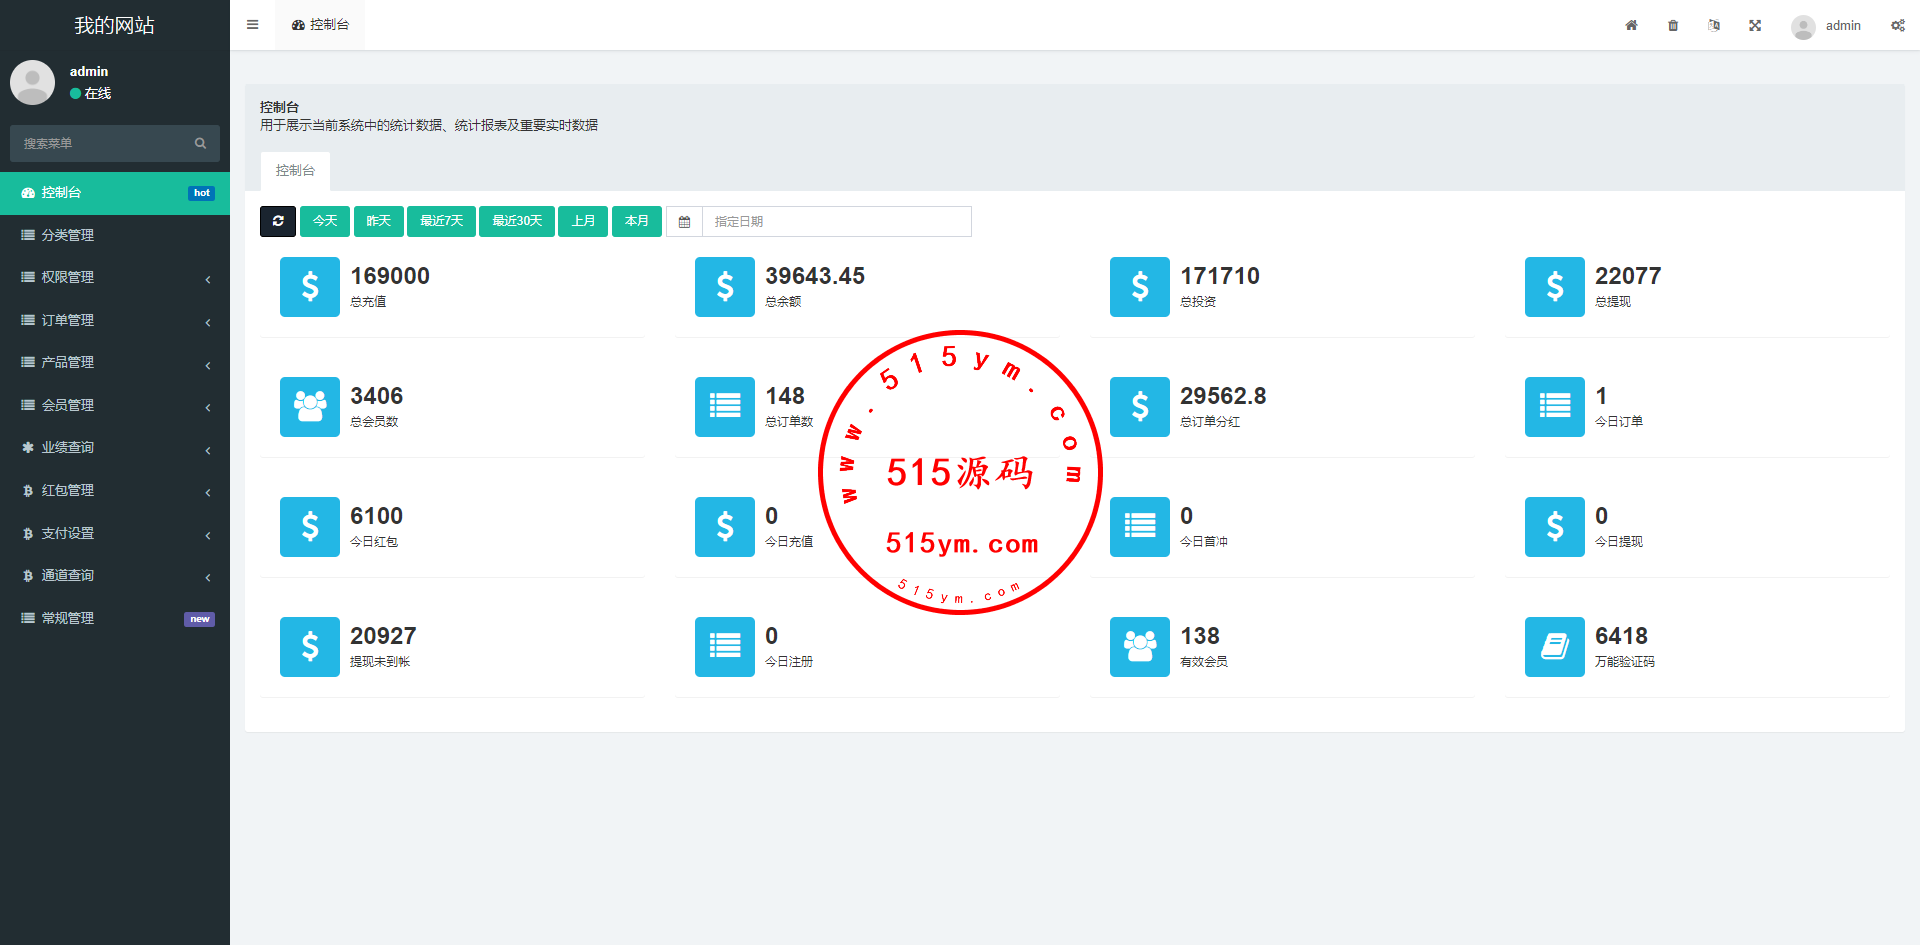Click the calendar icon beside date field

tap(684, 222)
